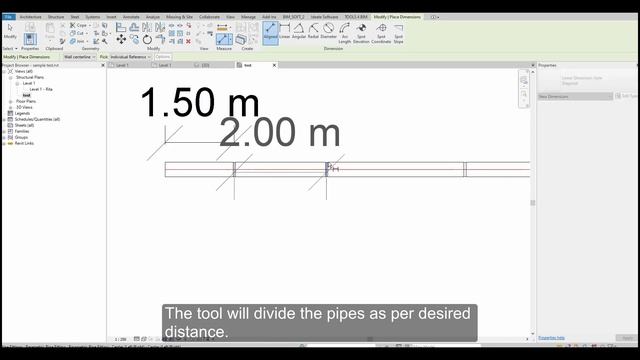Viewport: 640px width, 360px height.
Task: Open the Wall centerline placement dropdown
Action: click(x=80, y=57)
